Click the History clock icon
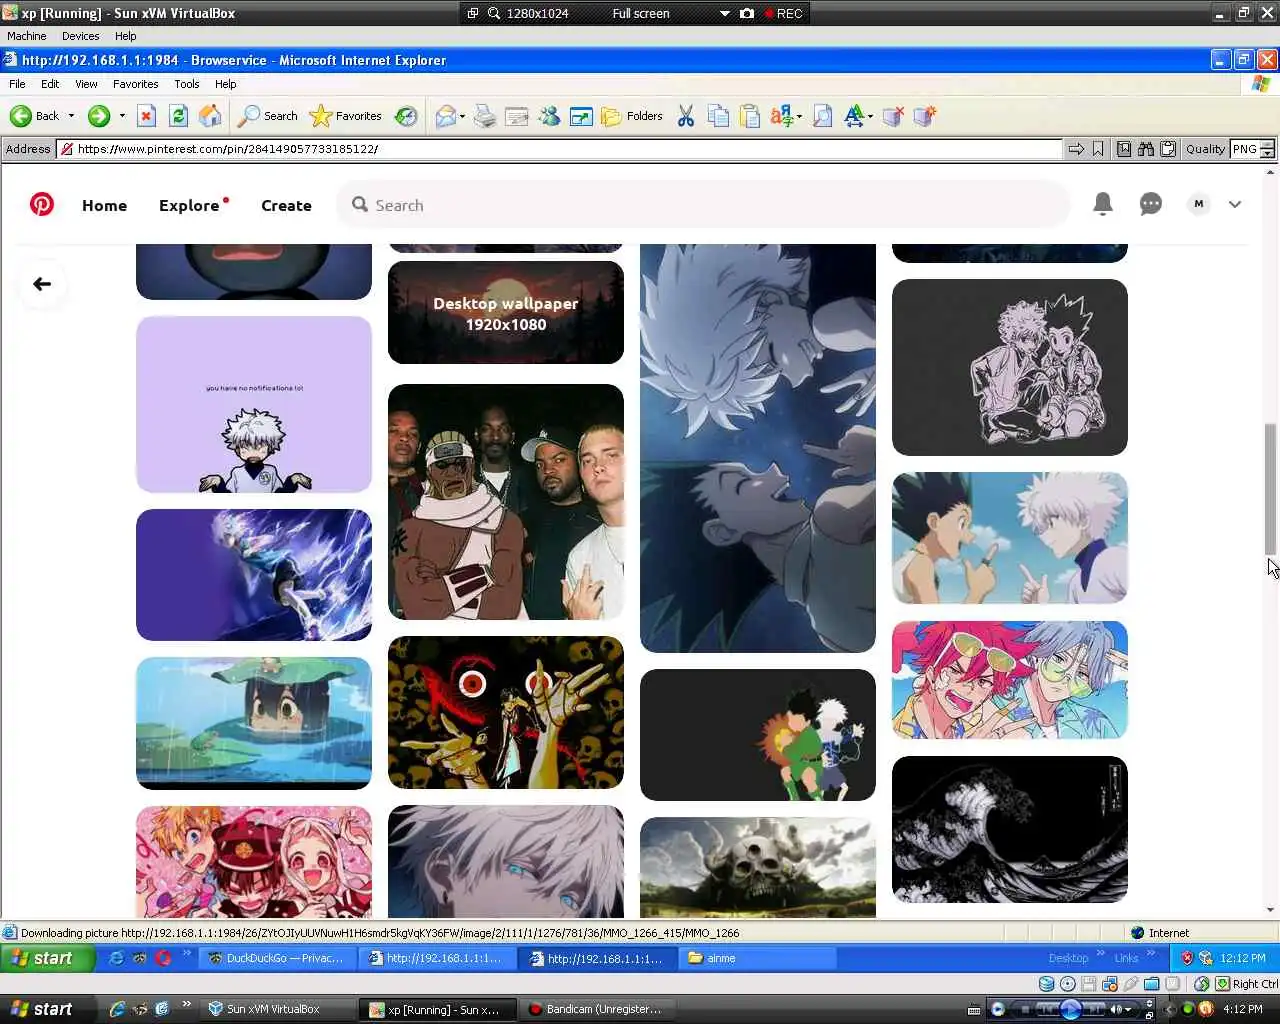Viewport: 1280px width, 1024px height. [406, 116]
